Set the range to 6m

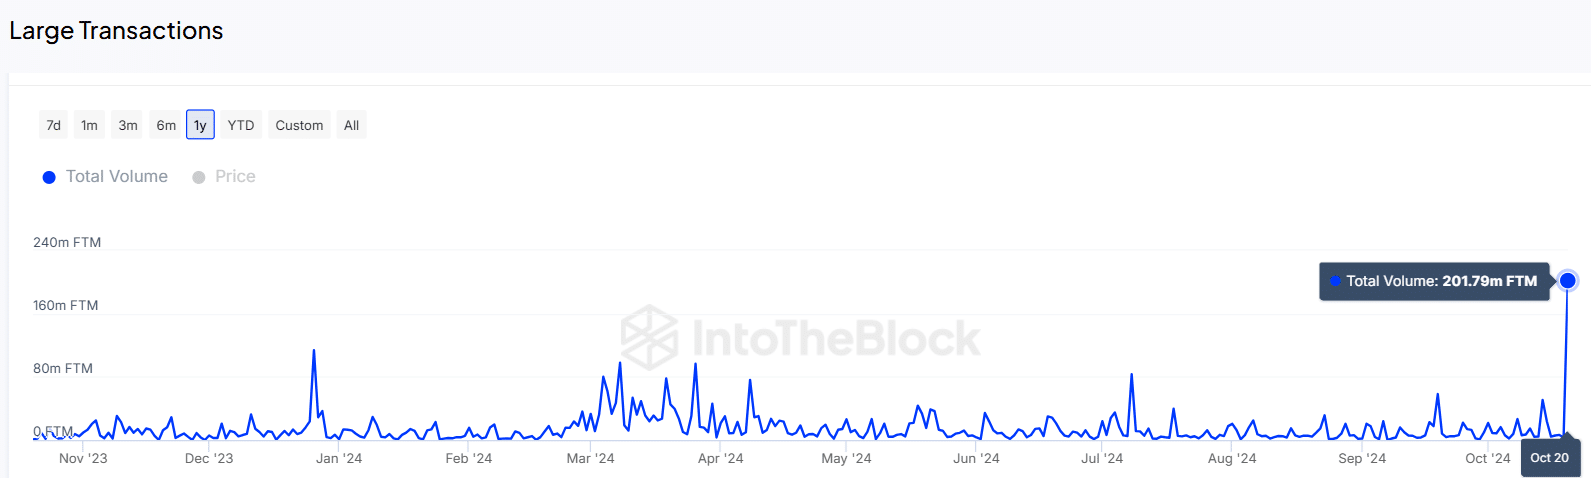tap(166, 125)
